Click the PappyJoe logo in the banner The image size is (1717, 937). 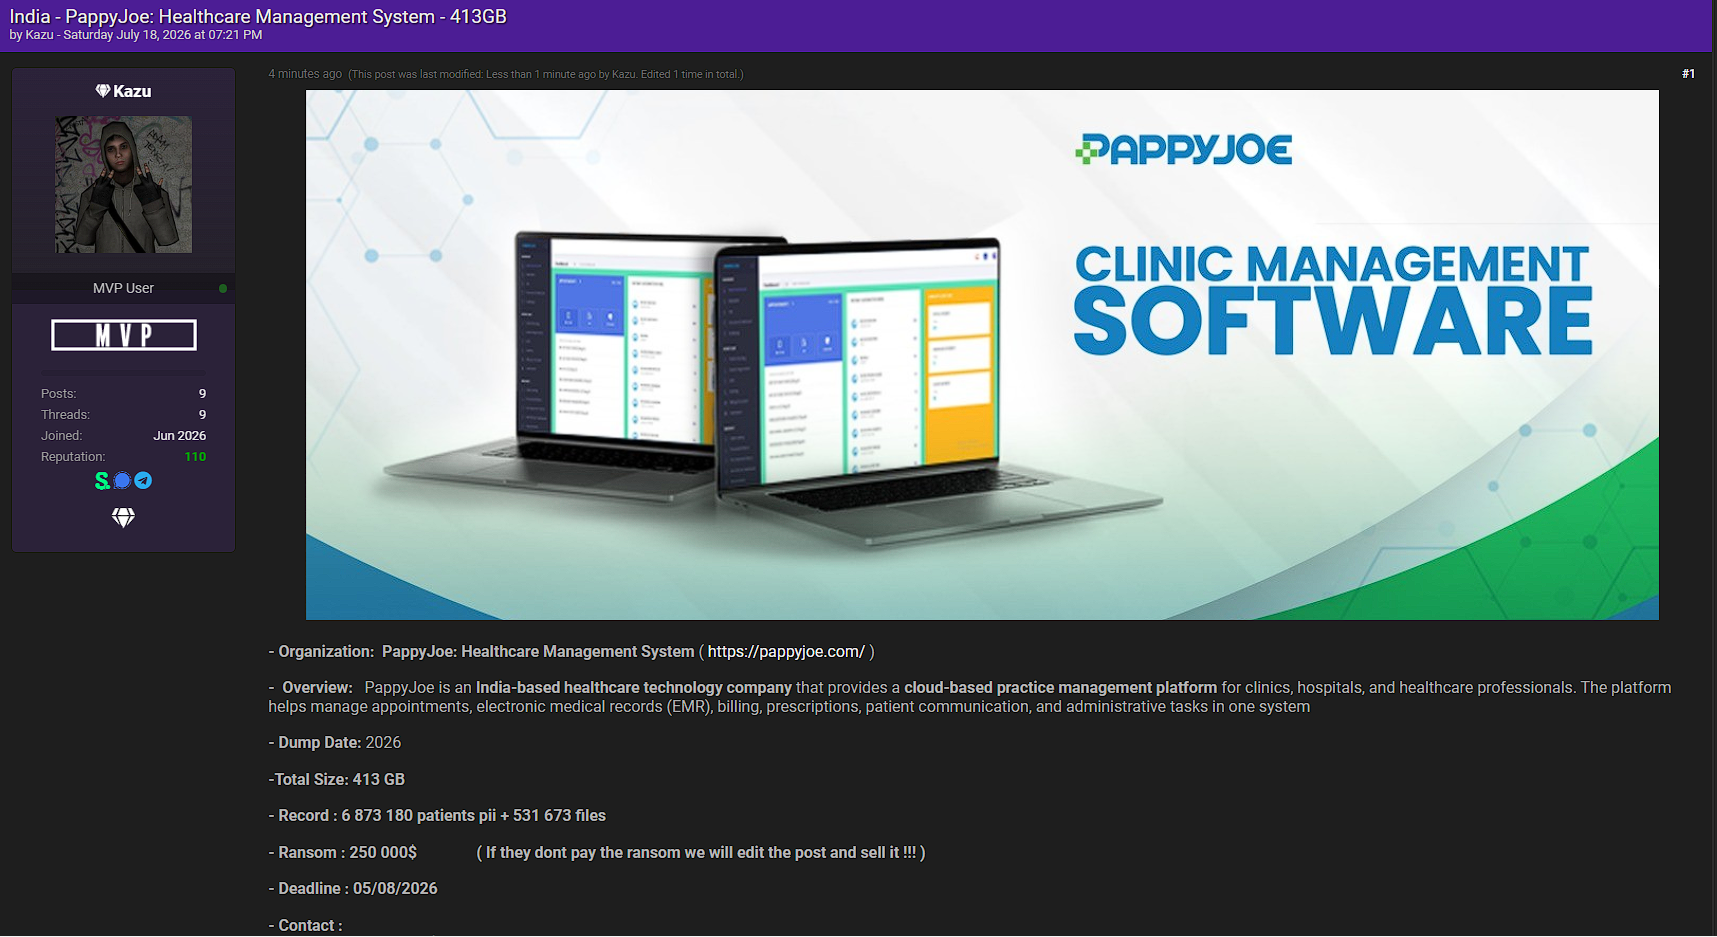click(x=1183, y=149)
